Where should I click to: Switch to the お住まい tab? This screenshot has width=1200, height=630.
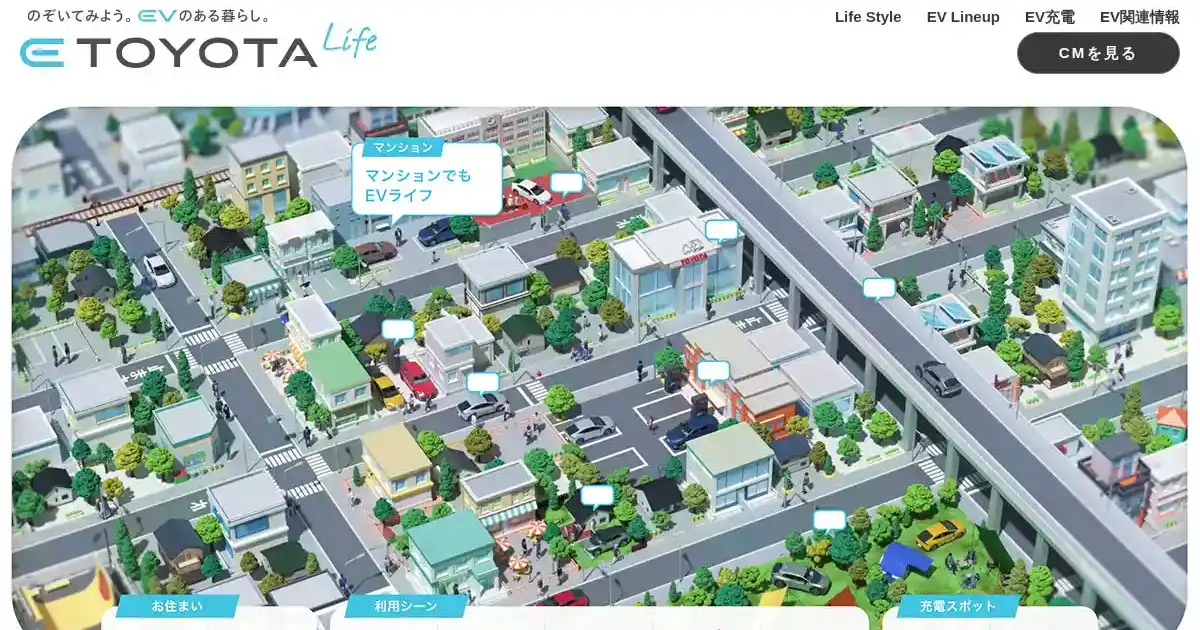(x=176, y=605)
